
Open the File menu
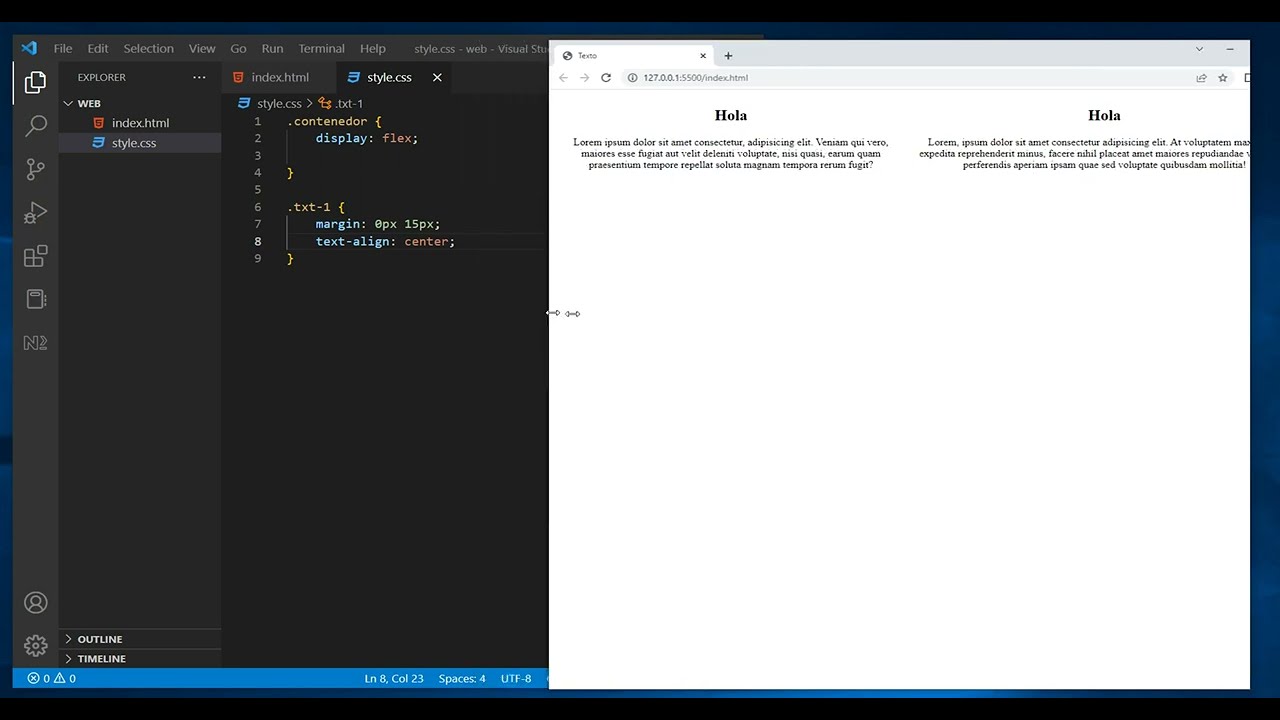tap(63, 48)
